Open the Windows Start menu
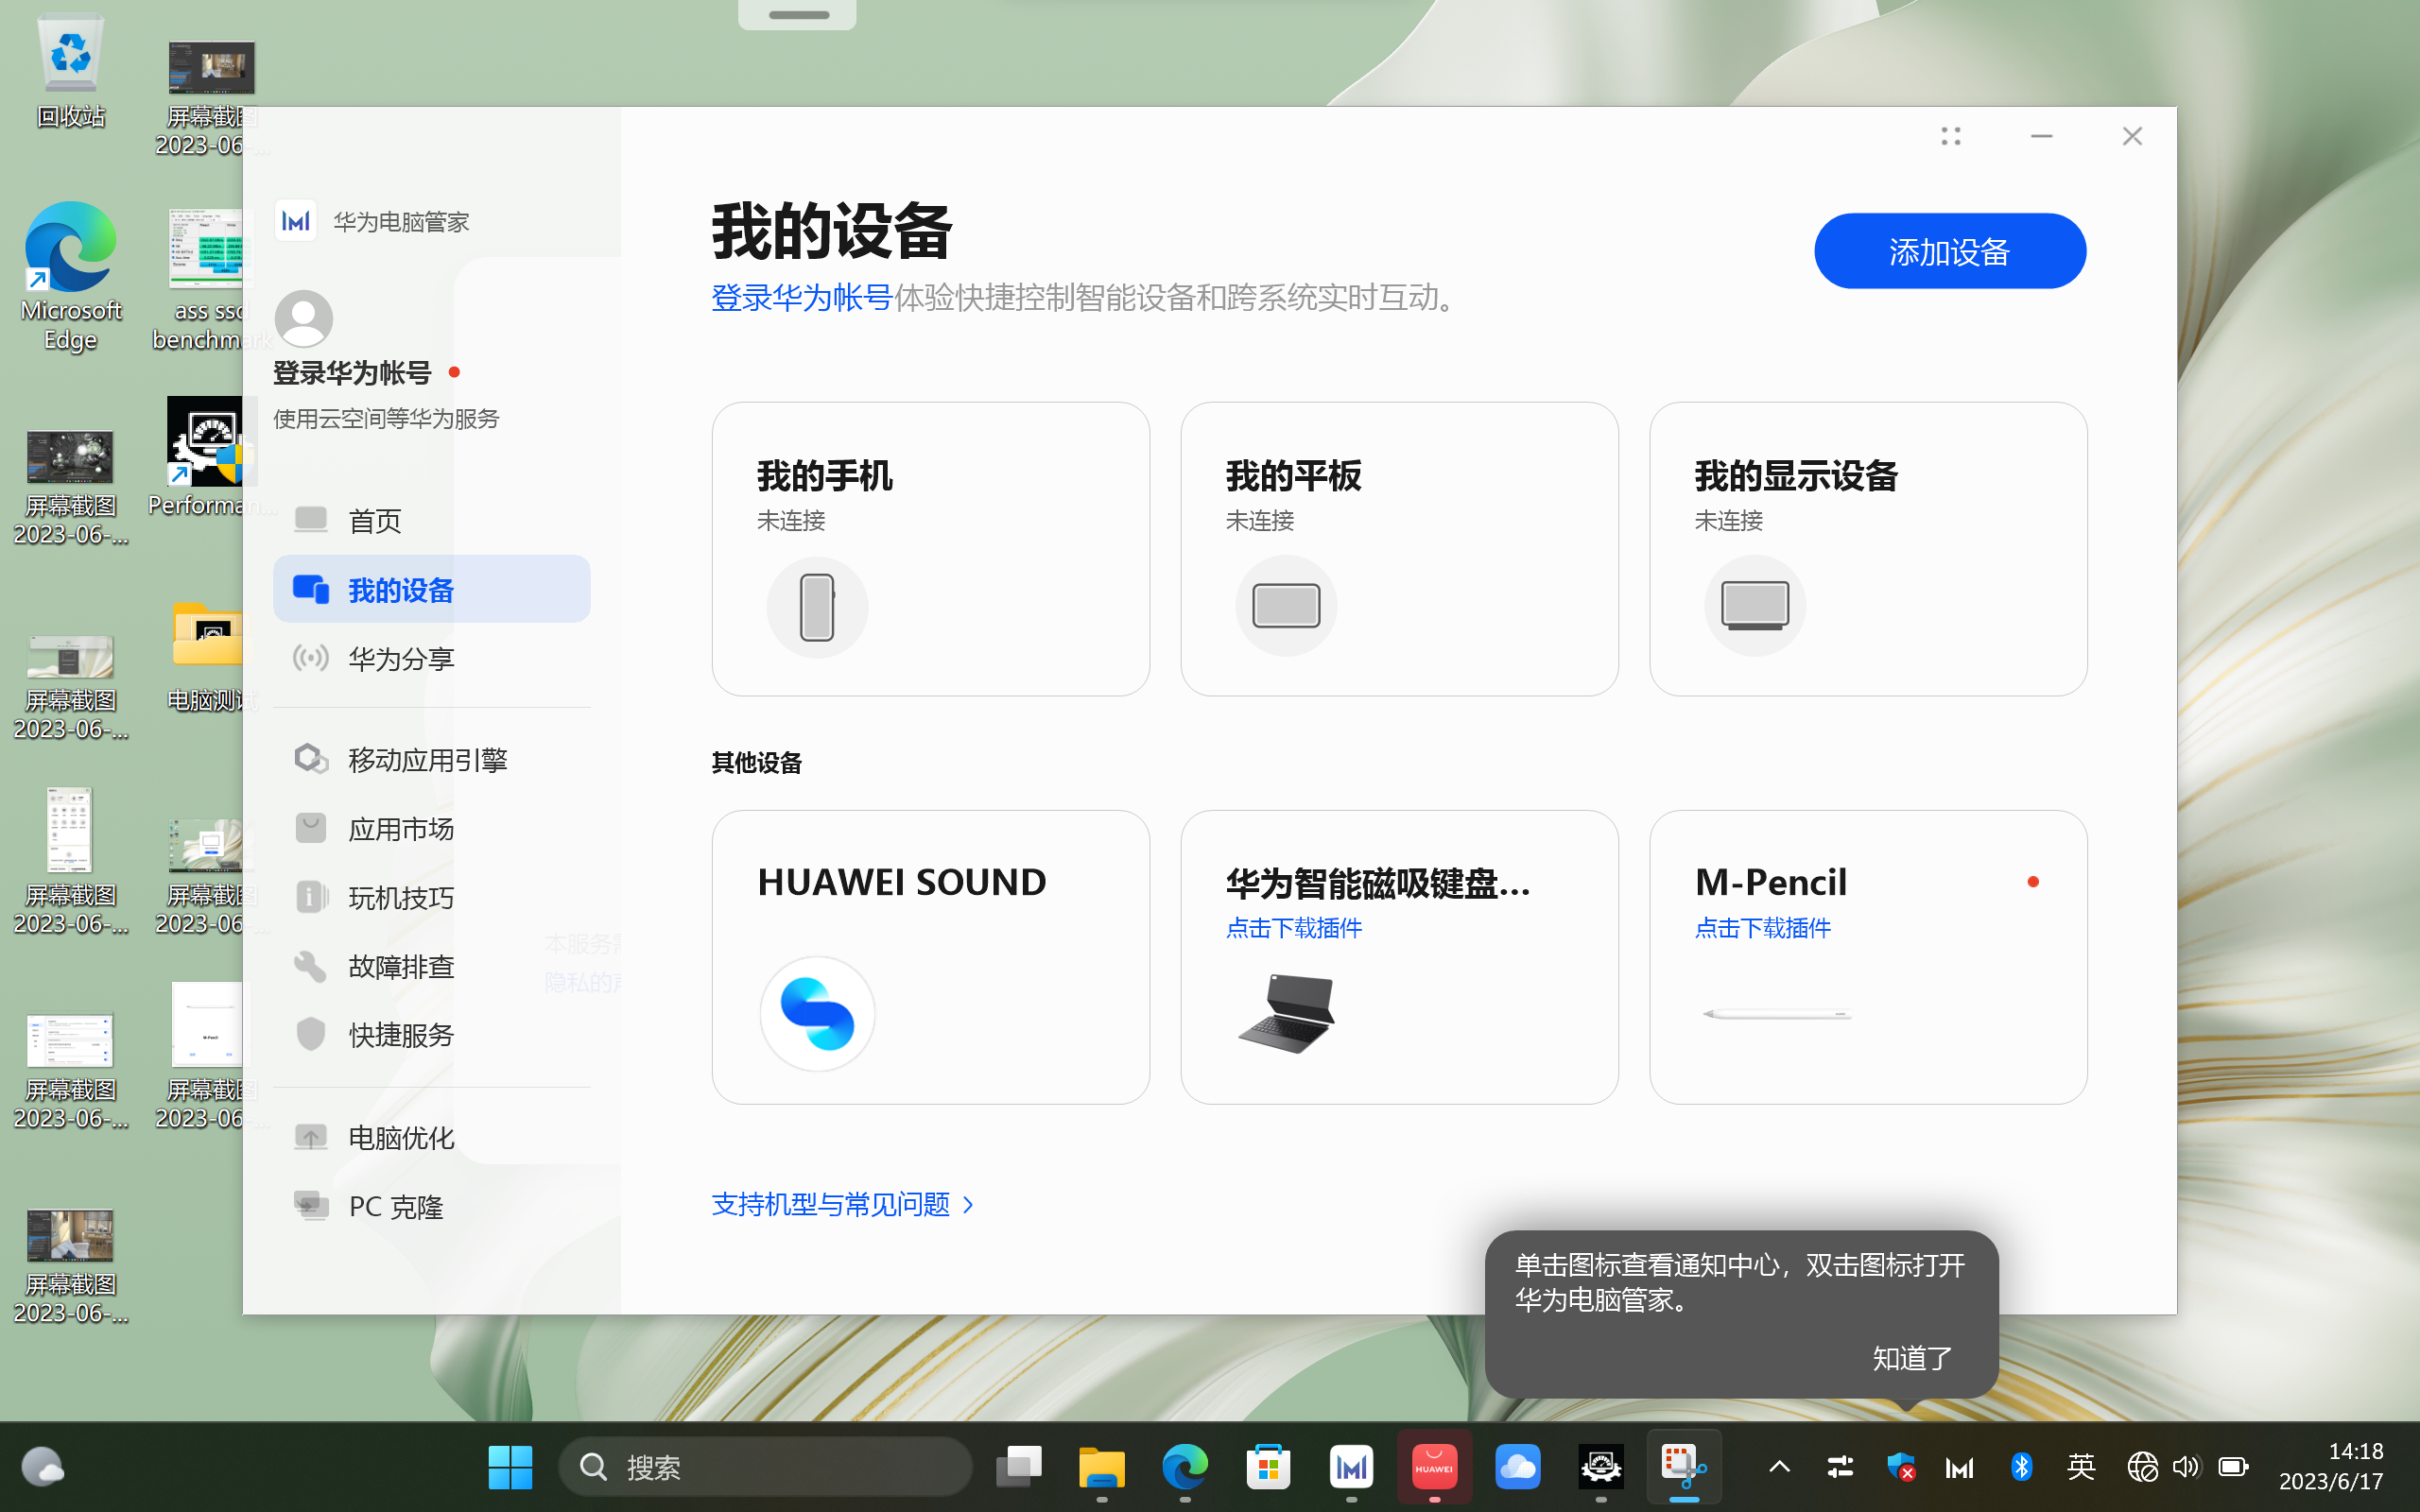 tap(510, 1467)
